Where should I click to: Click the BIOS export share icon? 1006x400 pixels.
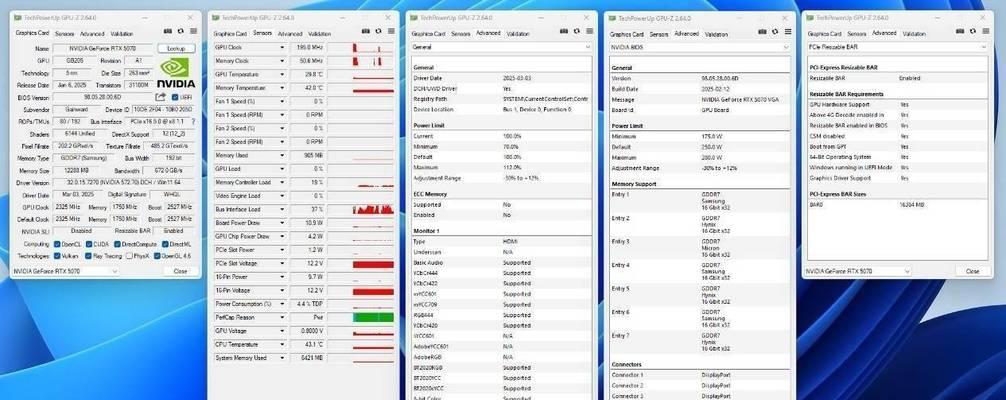pos(160,97)
